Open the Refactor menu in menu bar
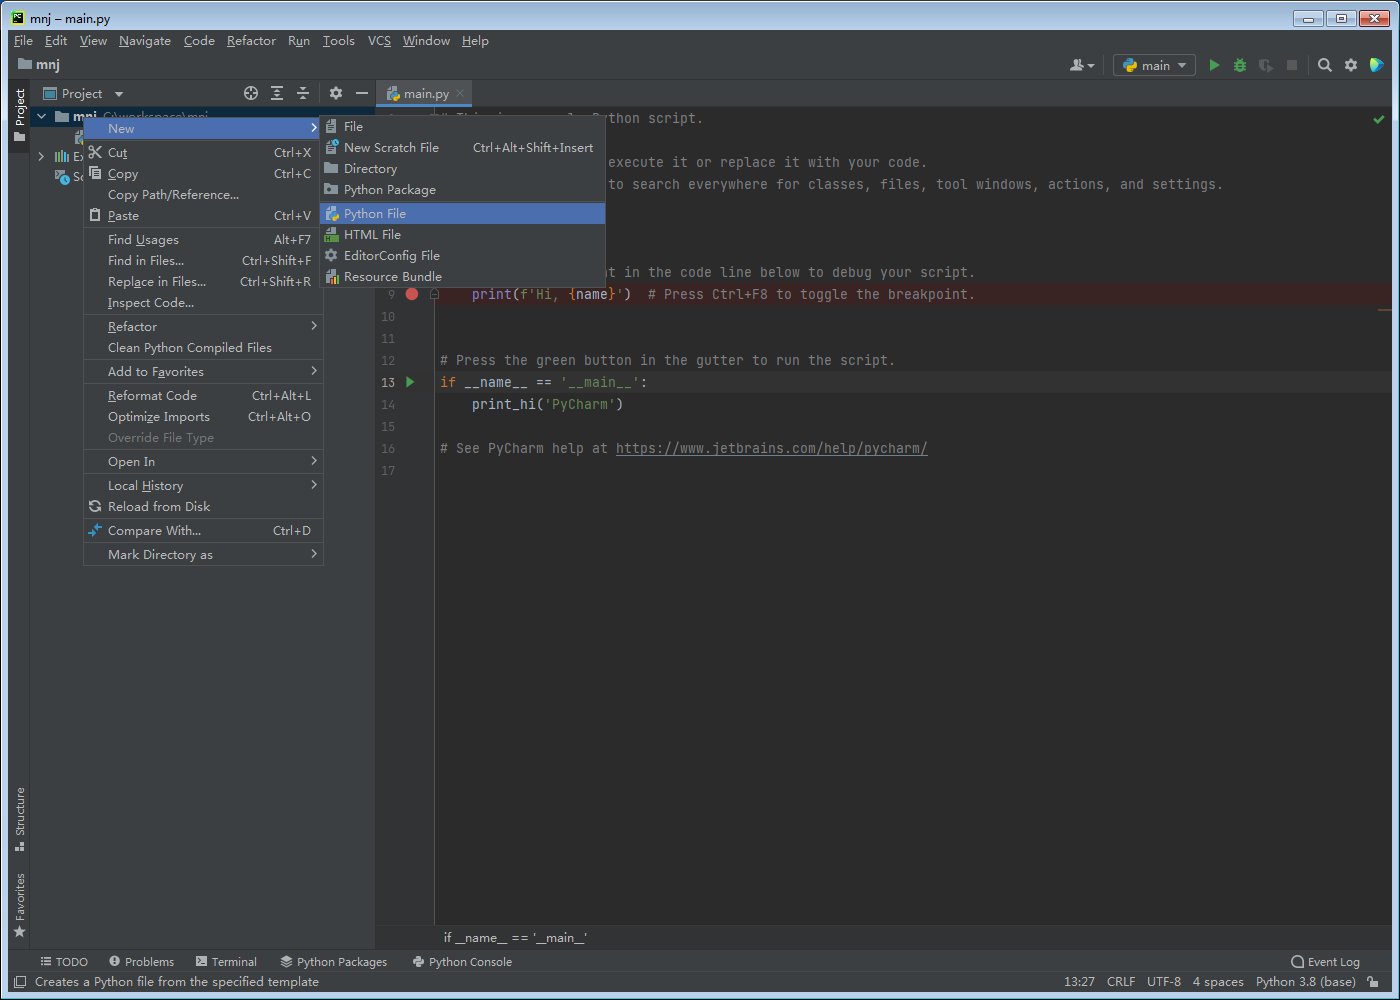The width and height of the screenshot is (1400, 1000). tap(251, 41)
